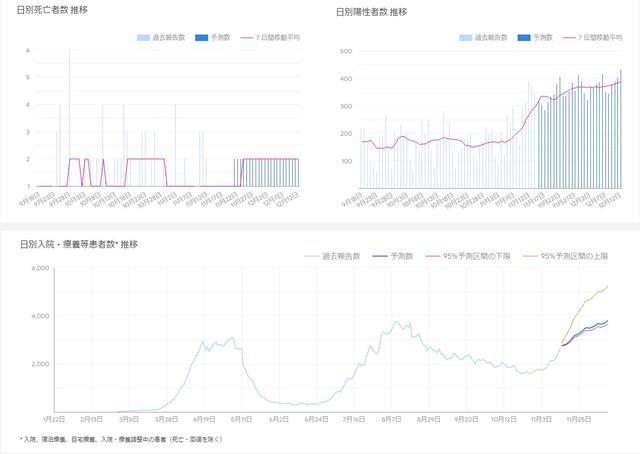The image size is (640, 454).
Task: Toggle 予測数 legend in 日別陽性者数 chart
Action: click(x=535, y=38)
